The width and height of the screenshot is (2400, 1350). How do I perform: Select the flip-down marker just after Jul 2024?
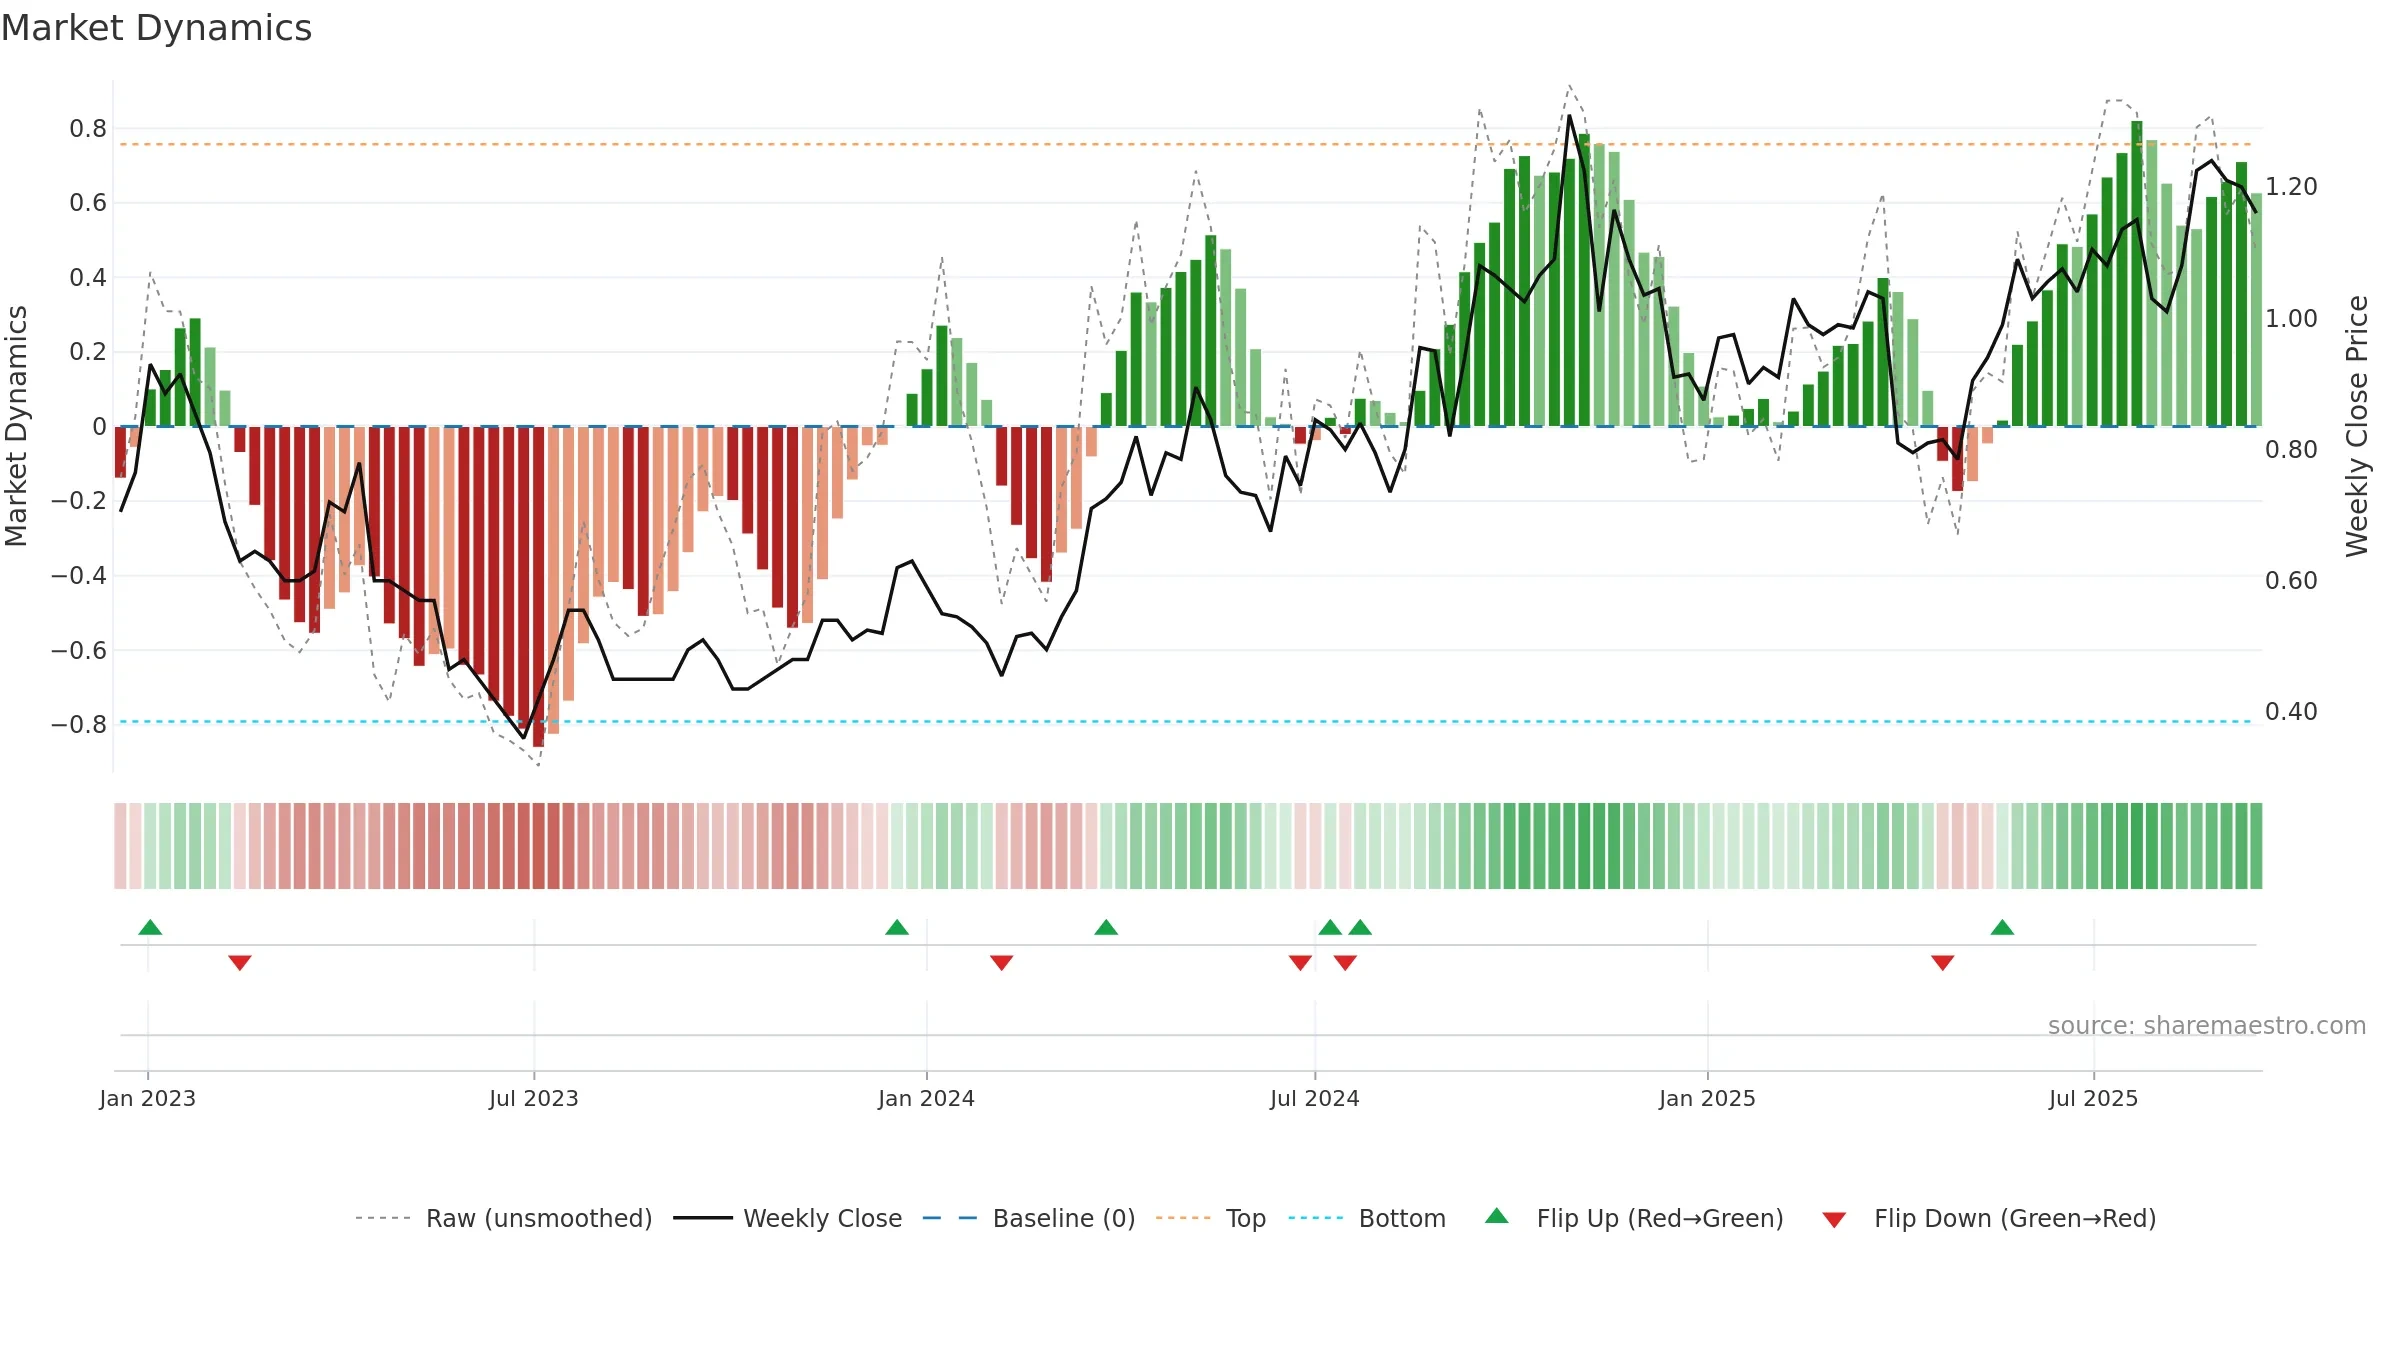point(1345,962)
